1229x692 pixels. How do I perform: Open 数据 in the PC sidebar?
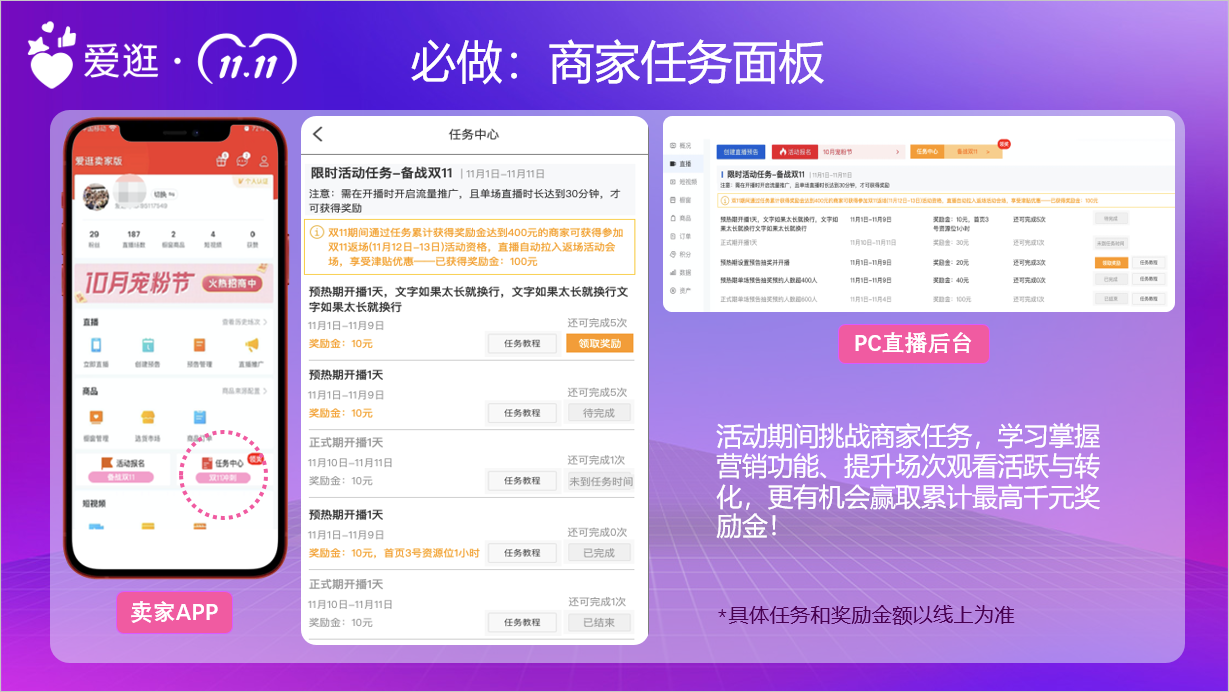681,272
